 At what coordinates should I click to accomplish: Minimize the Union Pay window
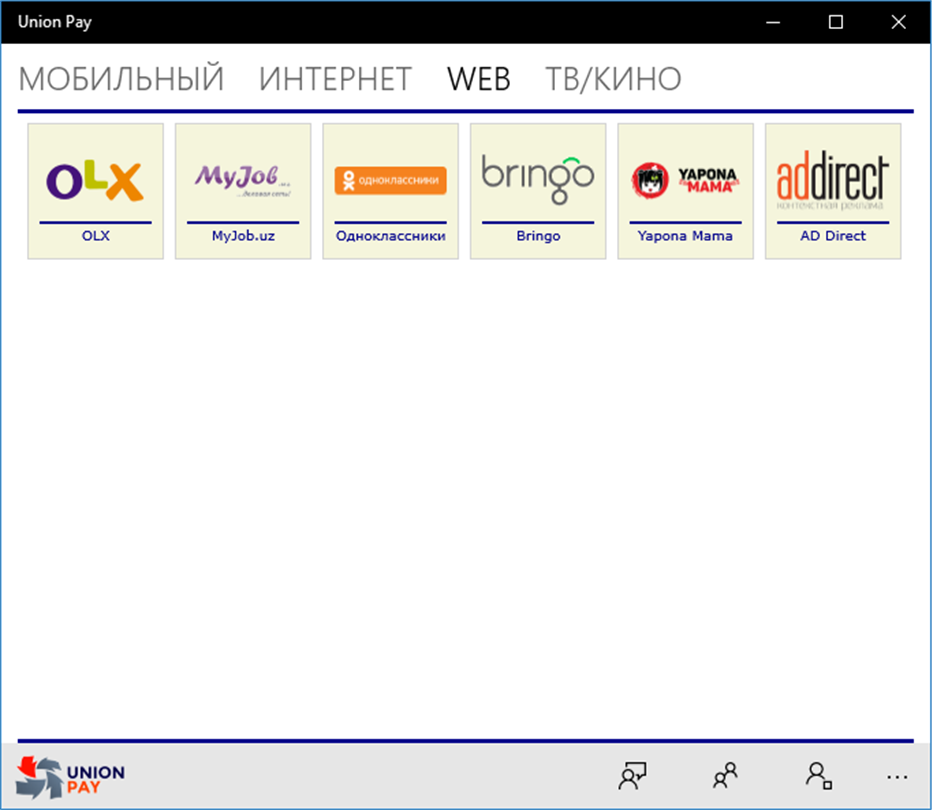(x=773, y=22)
